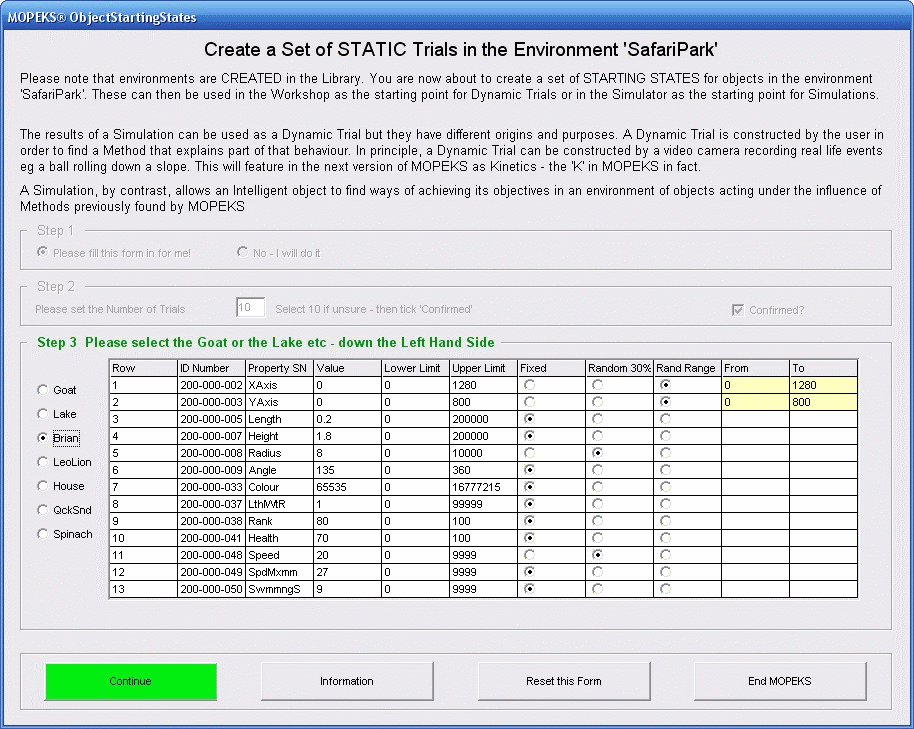The width and height of the screenshot is (914, 729).
Task: Choose the House object option
Action: pyautogui.click(x=43, y=486)
